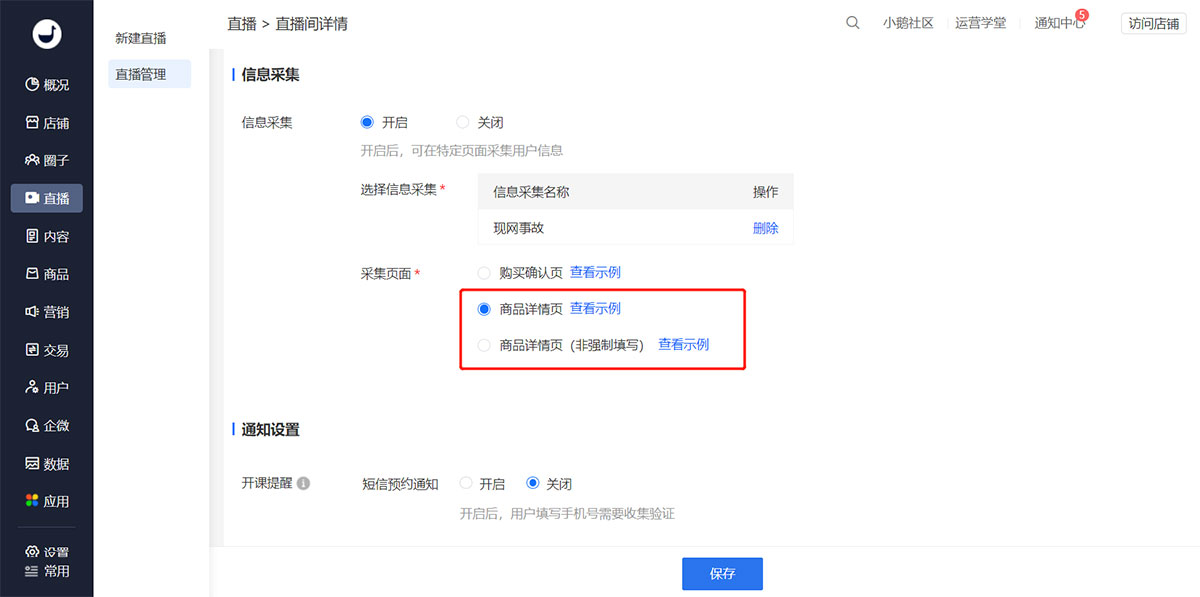Delete the 现网事故 entry via 删除
Viewport: 1200px width, 597px height.
pos(765,228)
